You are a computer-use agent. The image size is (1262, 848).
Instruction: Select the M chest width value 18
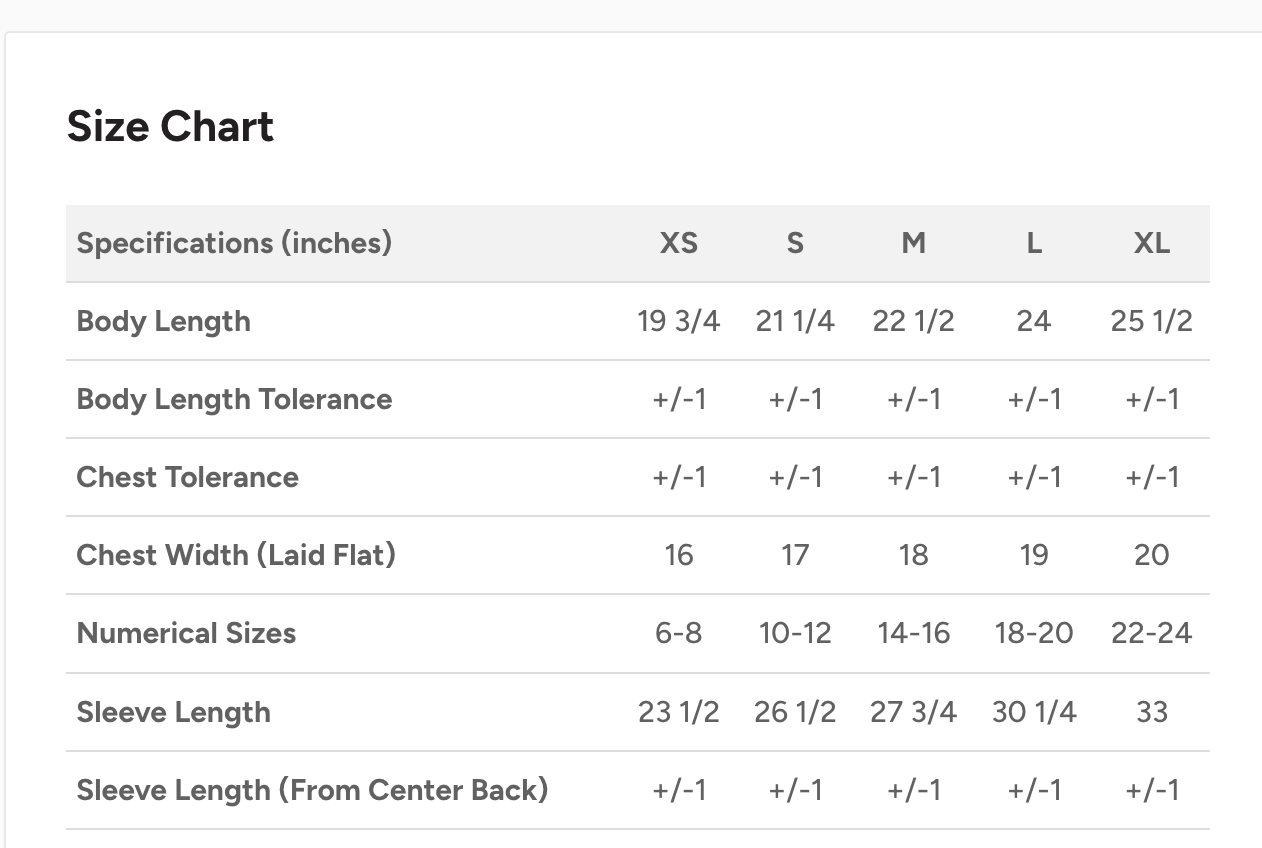coord(913,554)
